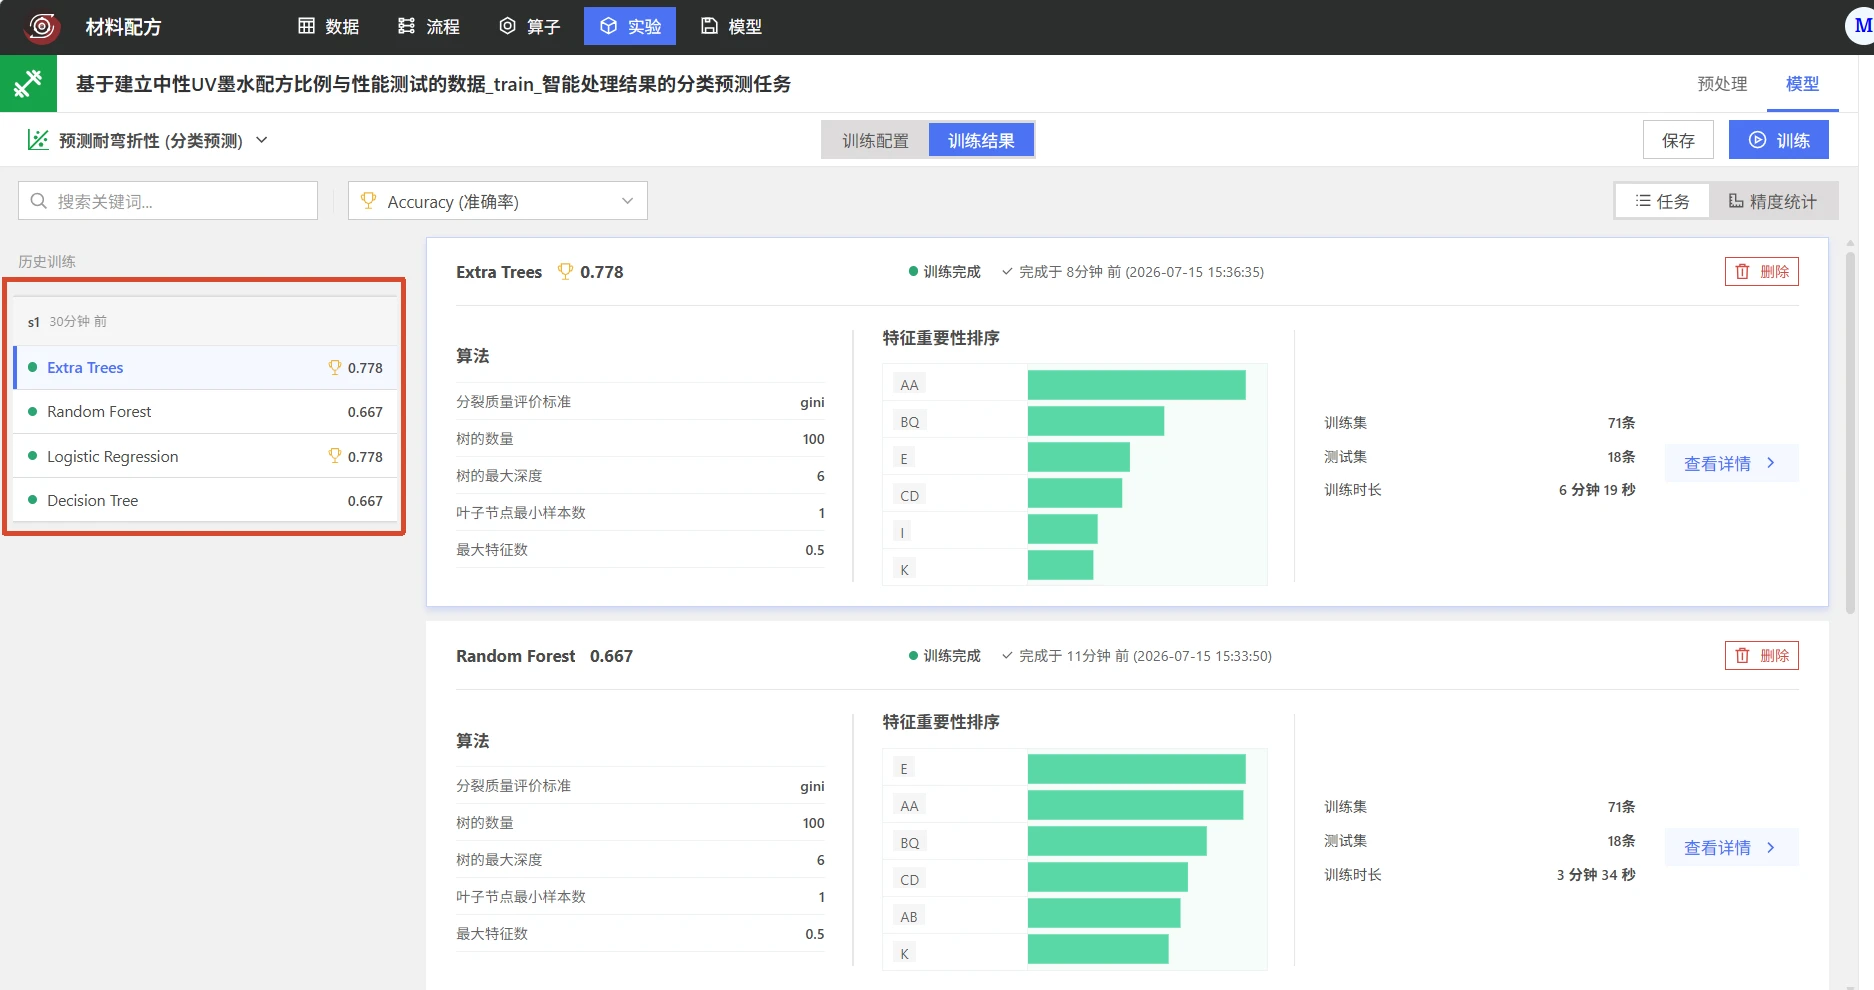Screen dimensions: 1874x990
Task: Click the chart icon beside 预测耐弯折性
Action: coord(38,140)
